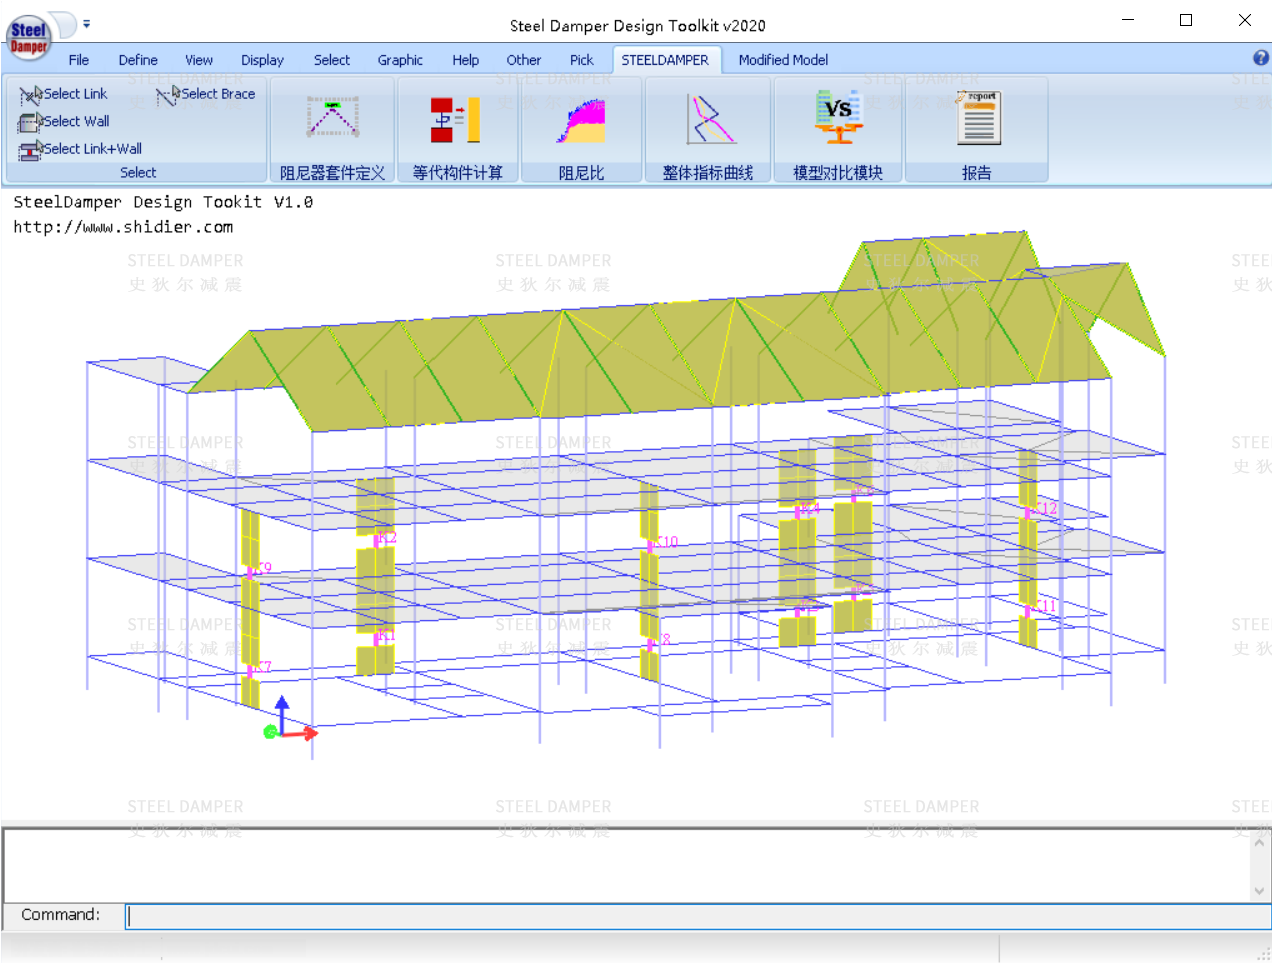Click the output panel scroll up arrow
The width and height of the screenshot is (1272, 963).
click(1259, 842)
